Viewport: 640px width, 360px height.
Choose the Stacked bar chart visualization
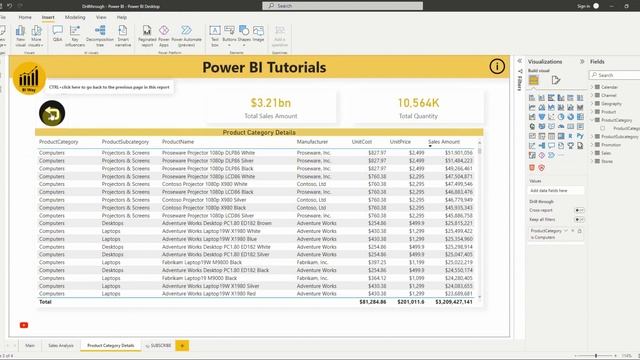[532, 98]
